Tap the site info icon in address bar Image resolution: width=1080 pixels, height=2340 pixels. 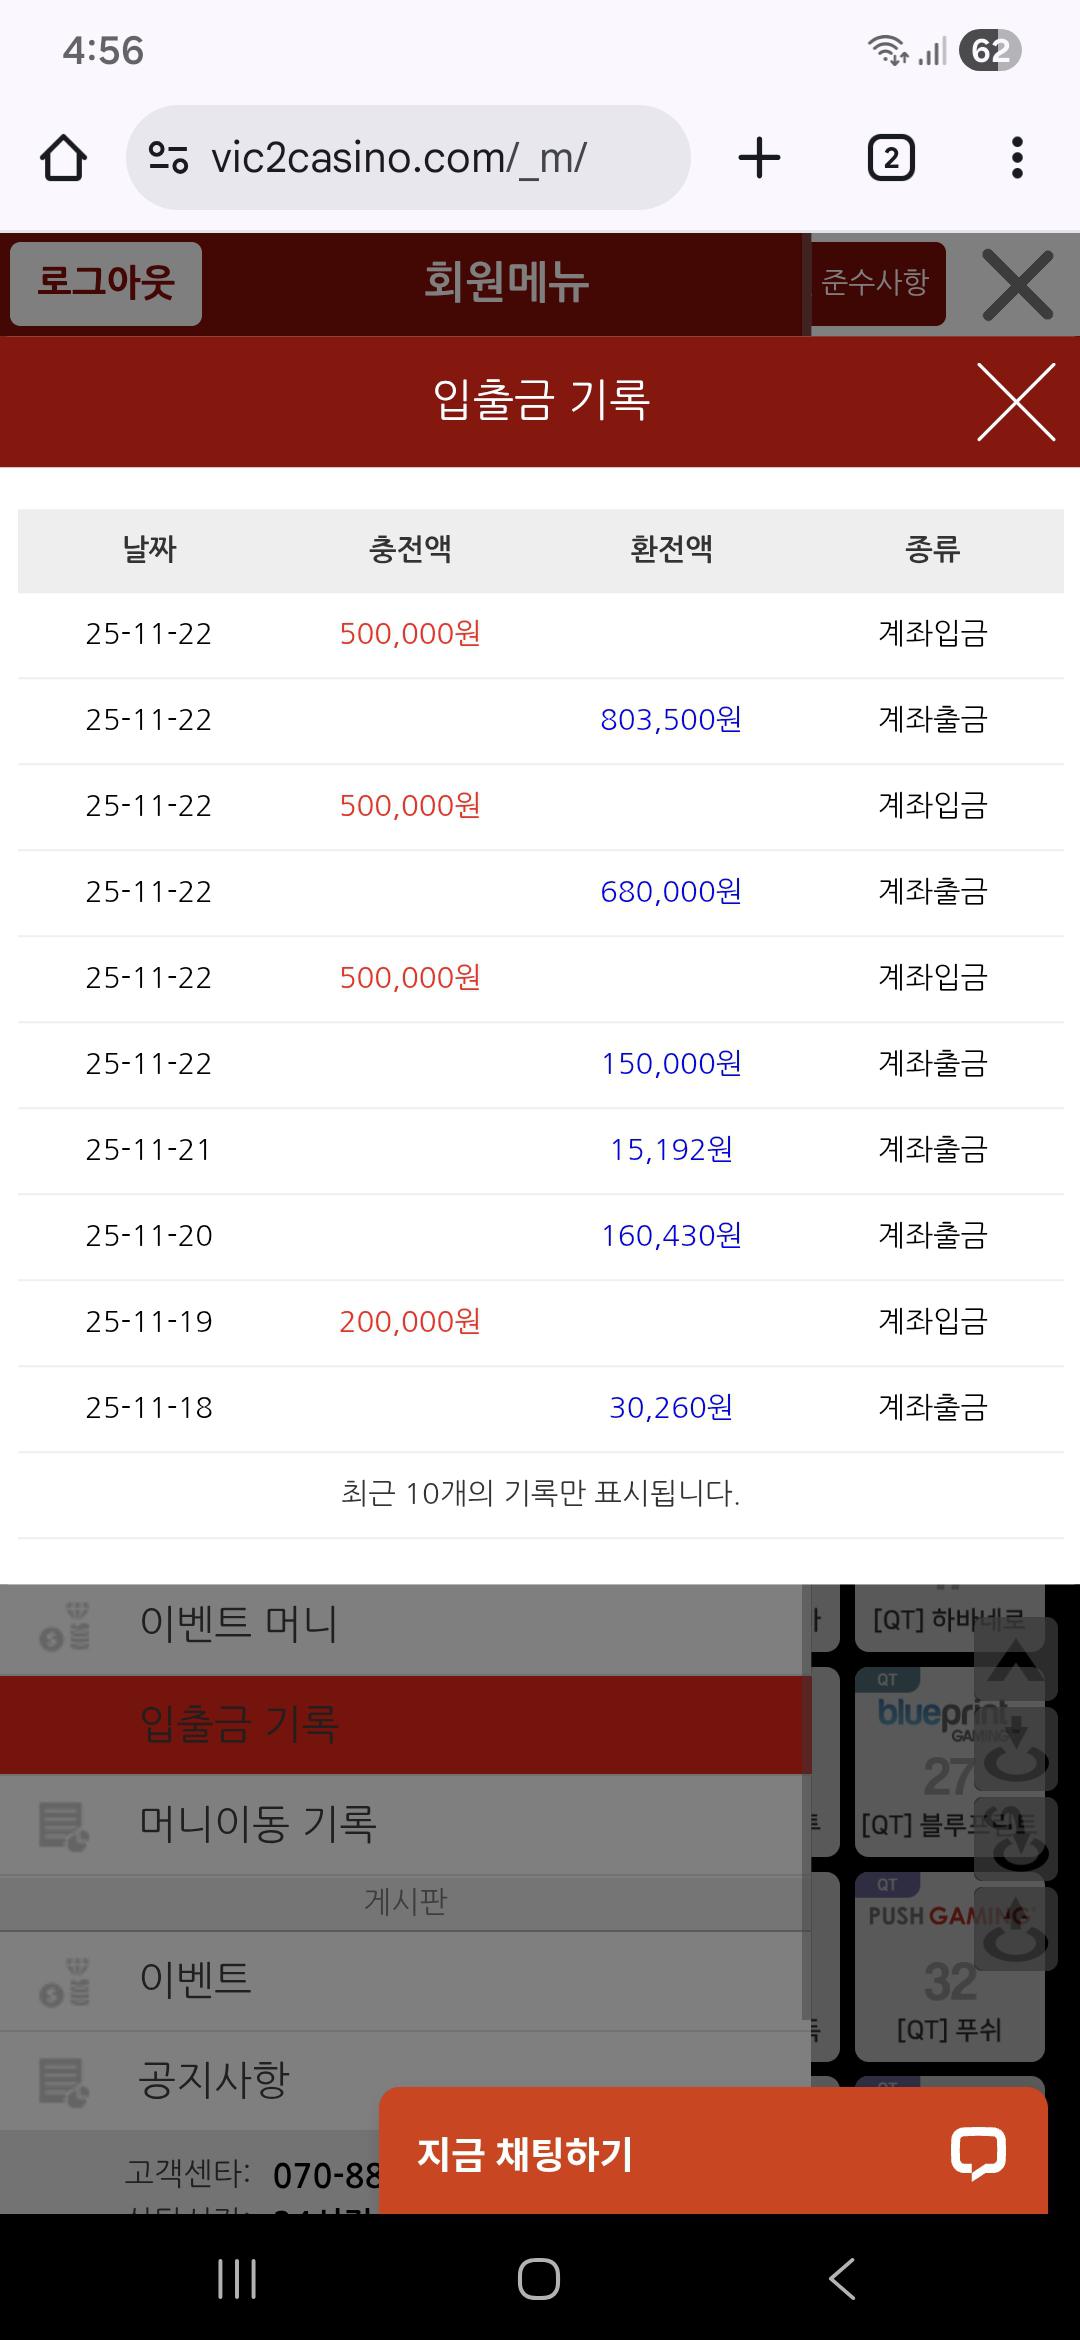tap(168, 158)
